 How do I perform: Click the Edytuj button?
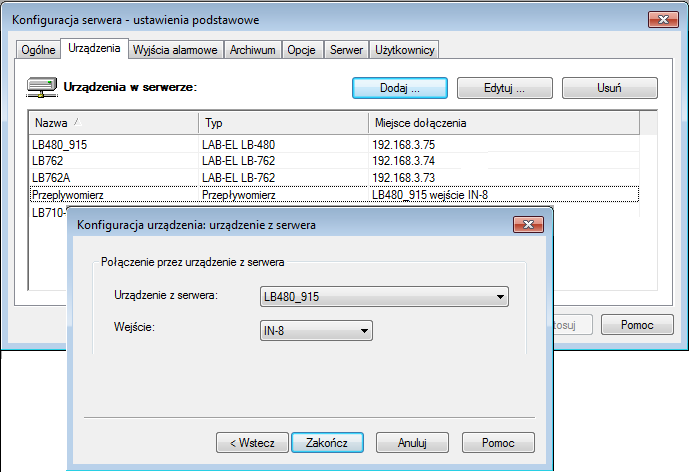tap(504, 88)
